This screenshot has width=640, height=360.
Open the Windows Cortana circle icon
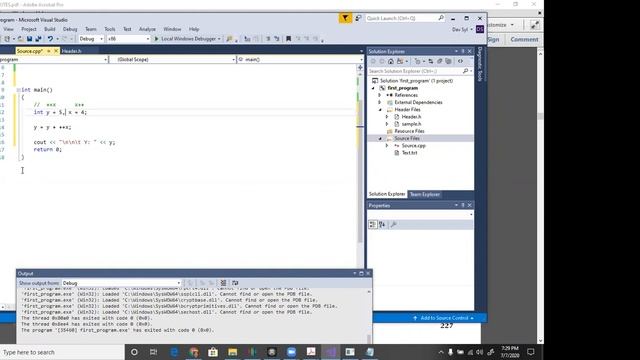coord(134,352)
